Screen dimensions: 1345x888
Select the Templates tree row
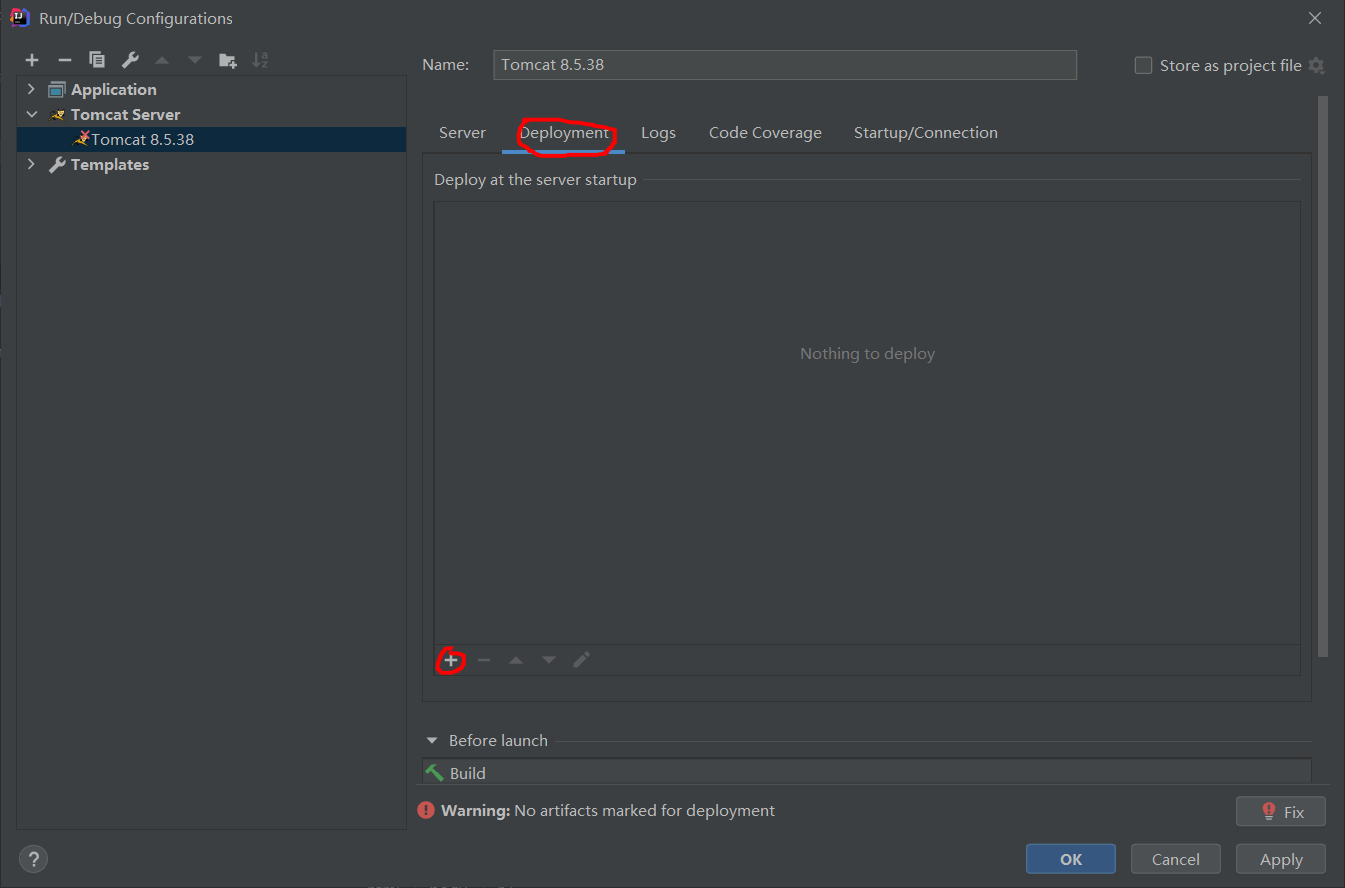coord(212,164)
